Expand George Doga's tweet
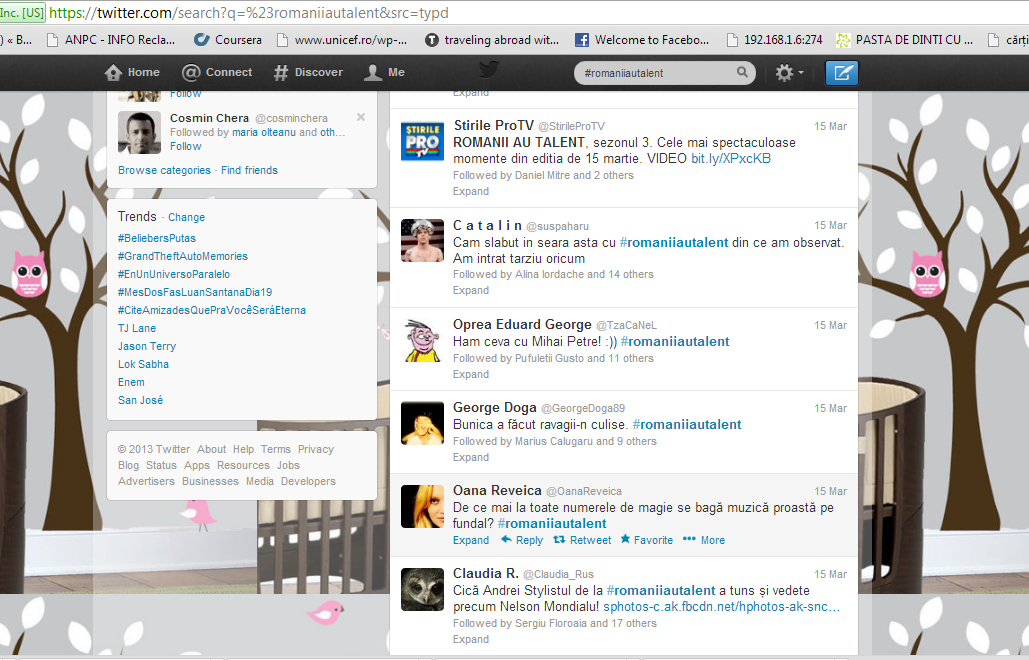 coord(471,457)
